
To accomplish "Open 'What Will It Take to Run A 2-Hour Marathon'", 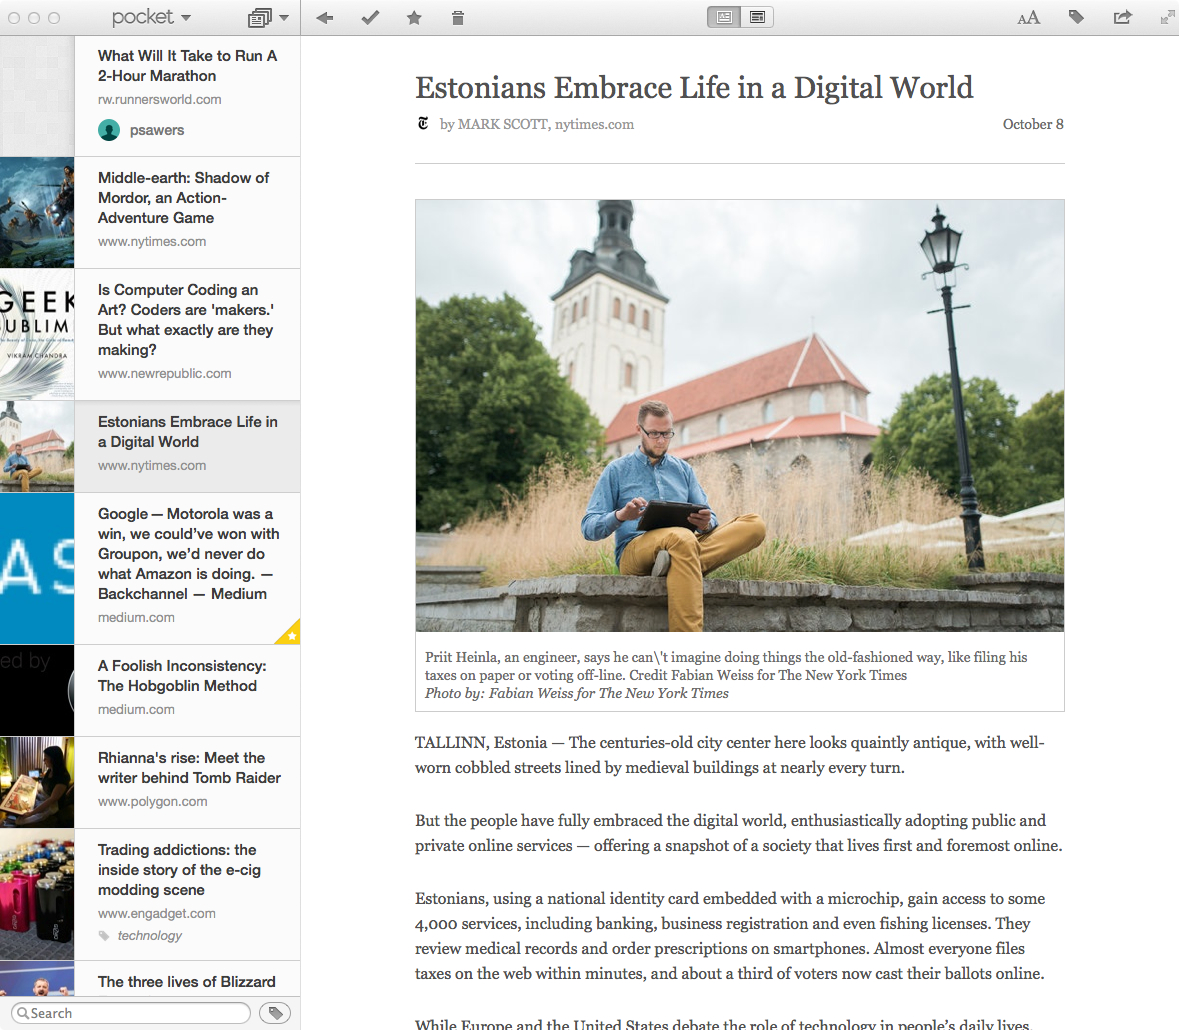I will coord(150,96).
